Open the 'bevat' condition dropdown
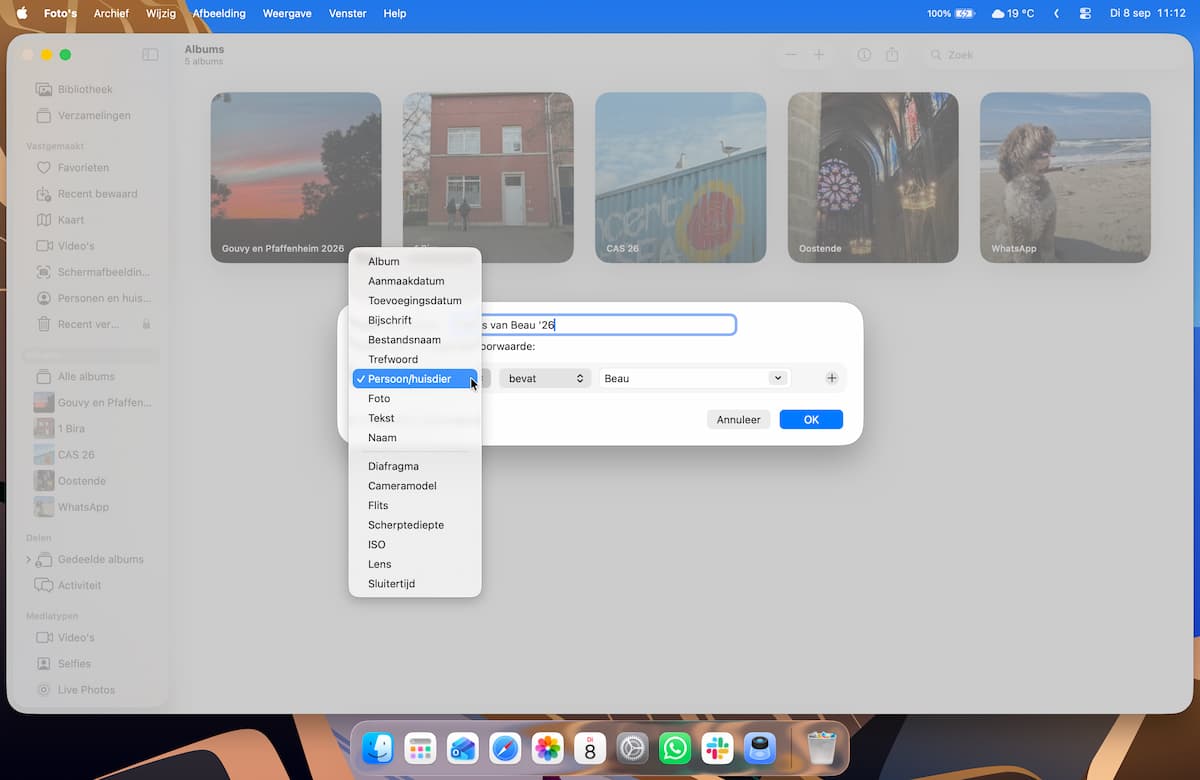The width and height of the screenshot is (1200, 780). coord(545,378)
